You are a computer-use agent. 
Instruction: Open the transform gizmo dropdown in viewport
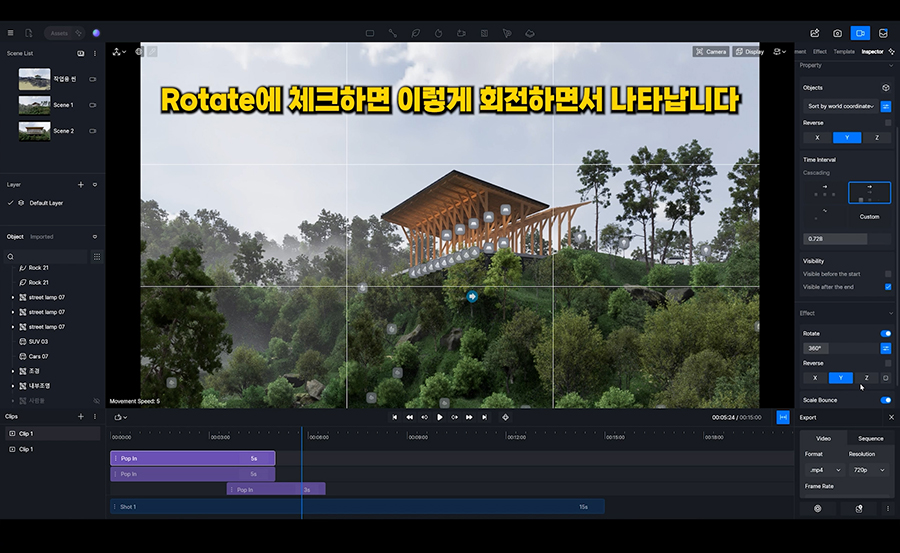coord(119,52)
